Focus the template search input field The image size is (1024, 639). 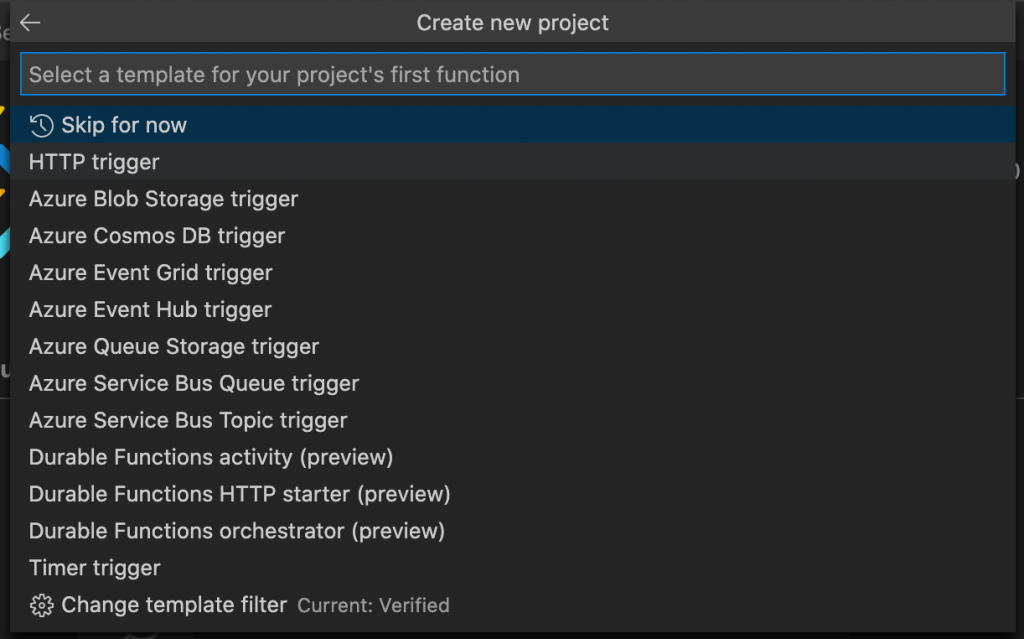[x=512, y=74]
